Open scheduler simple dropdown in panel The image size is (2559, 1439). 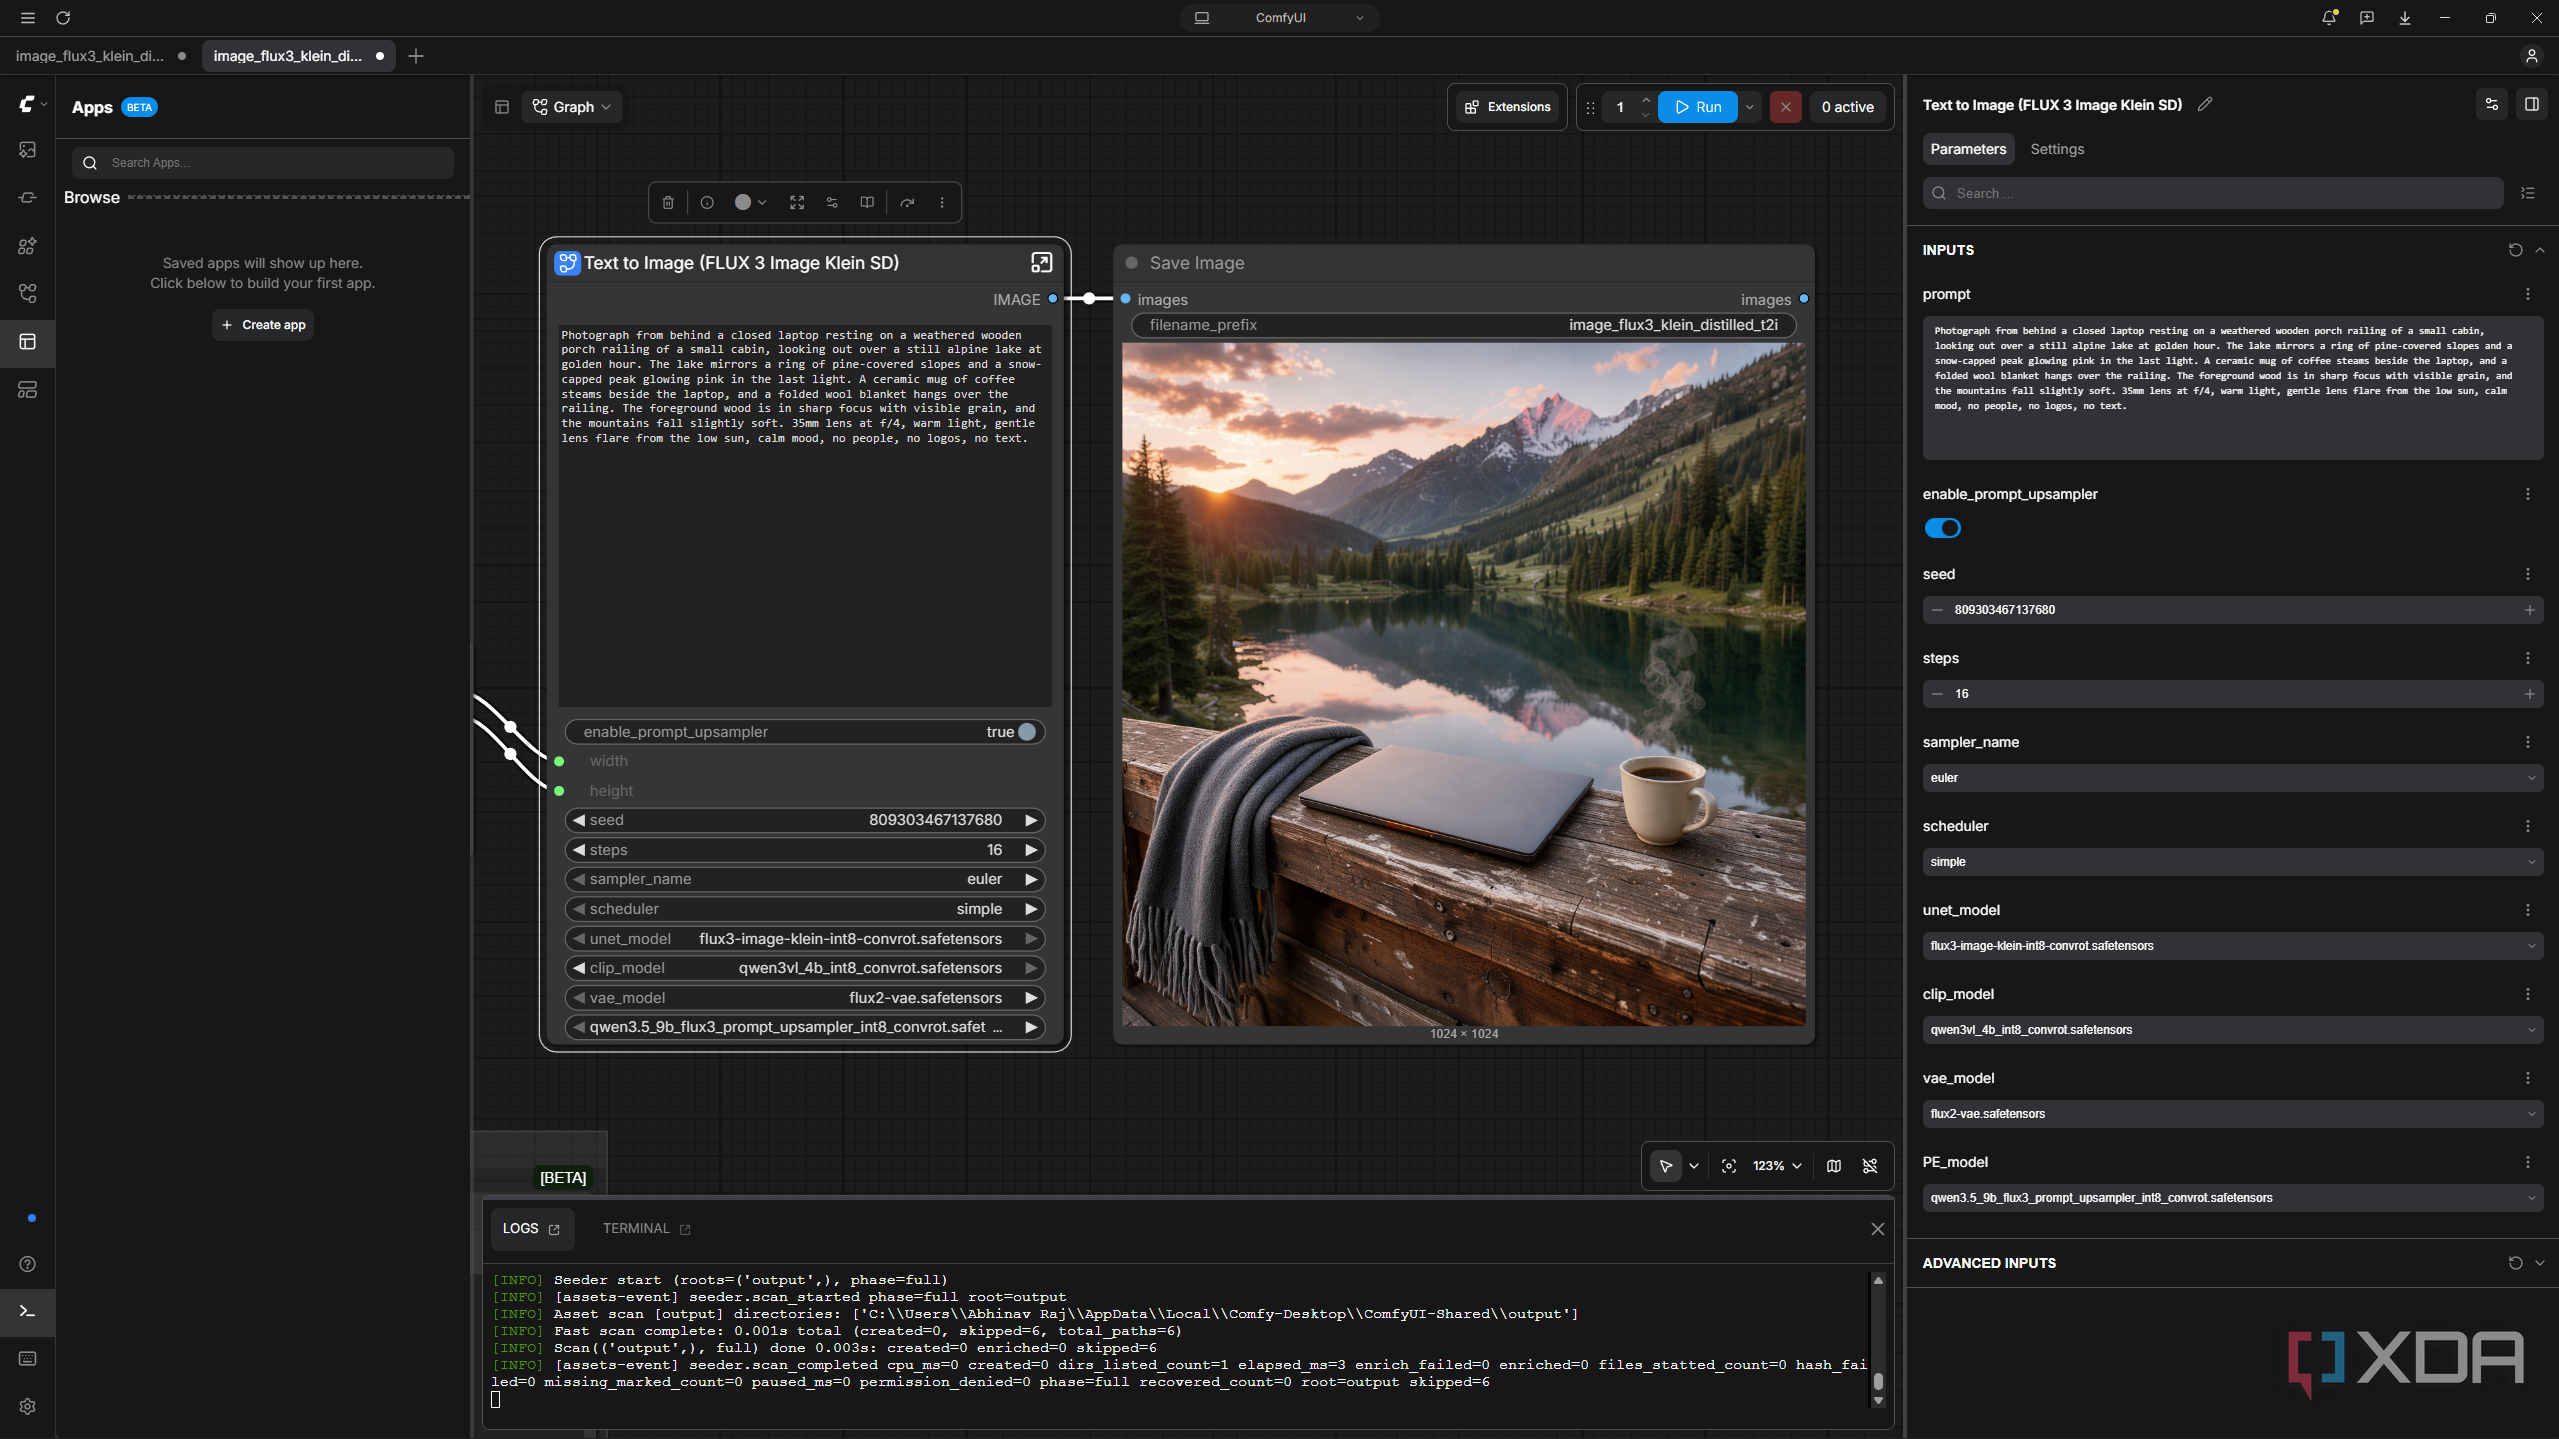[2232, 862]
